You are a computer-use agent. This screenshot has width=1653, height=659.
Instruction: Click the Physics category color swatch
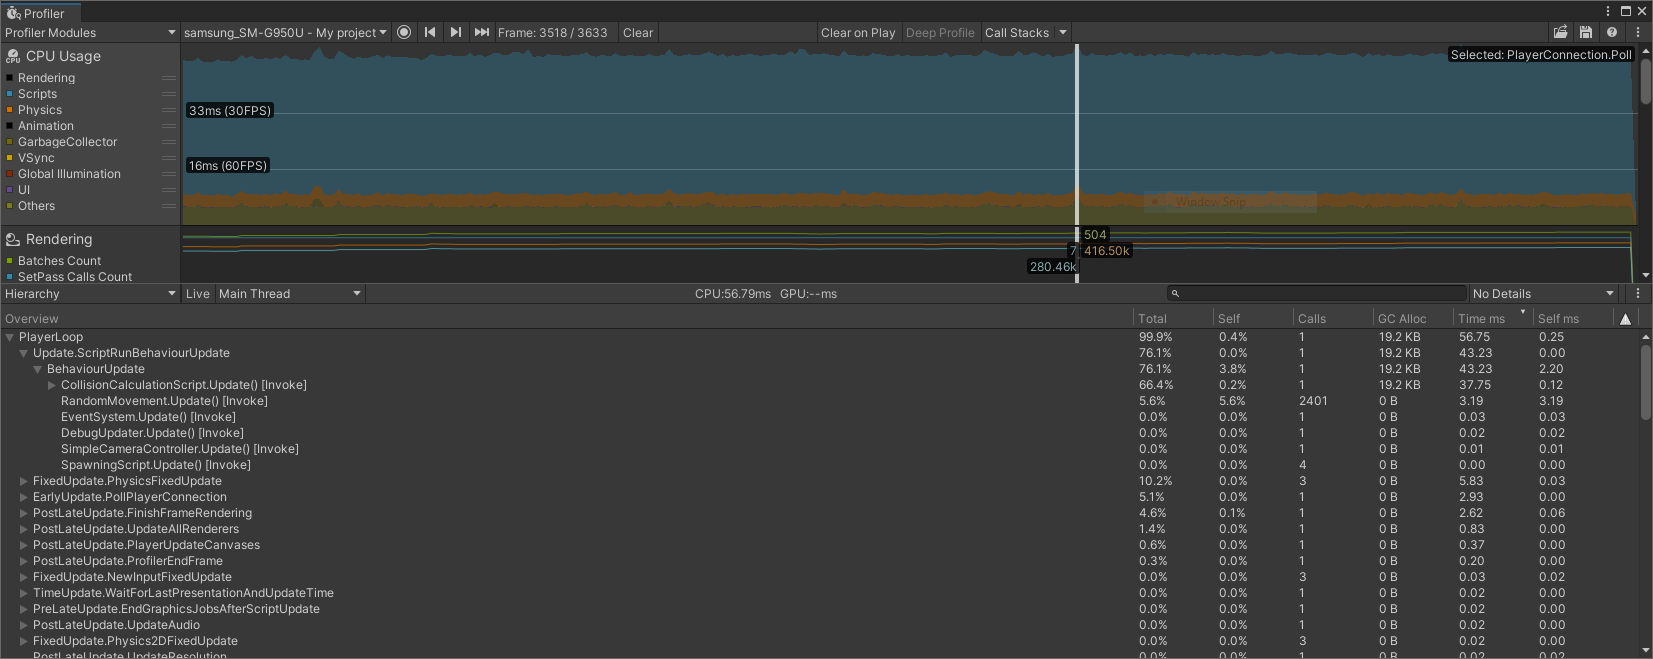pos(10,110)
